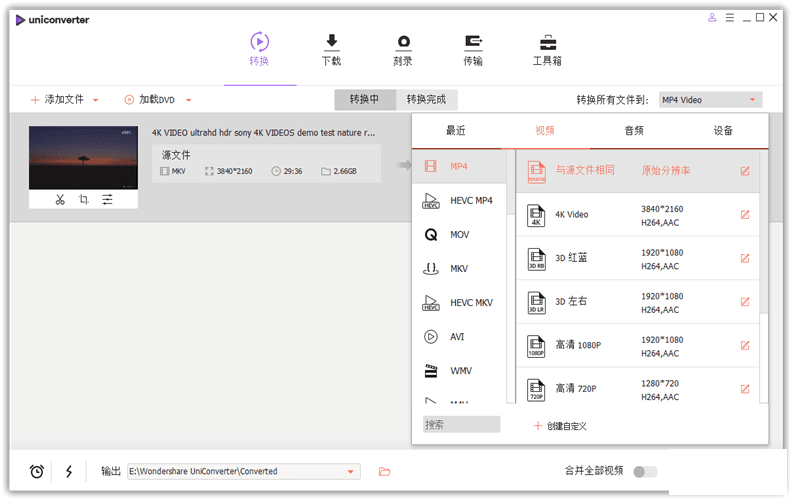The height and width of the screenshot is (500, 792).
Task: Click the lightning high-speed conversion icon
Action: 69,472
